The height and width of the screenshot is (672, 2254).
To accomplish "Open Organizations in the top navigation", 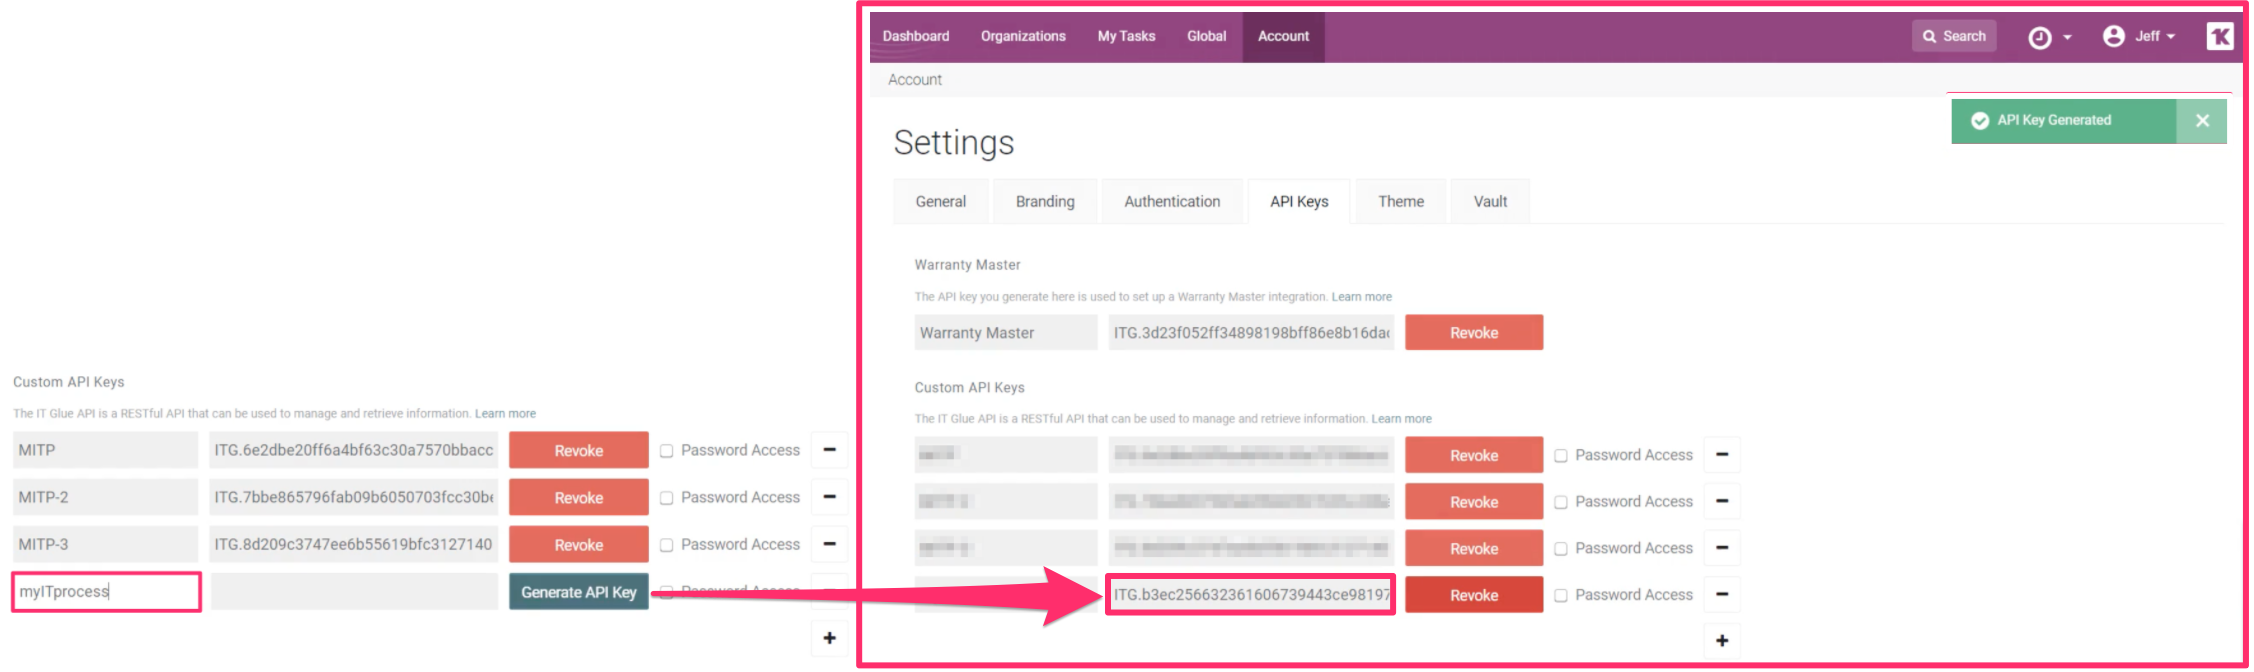I will [x=1023, y=36].
